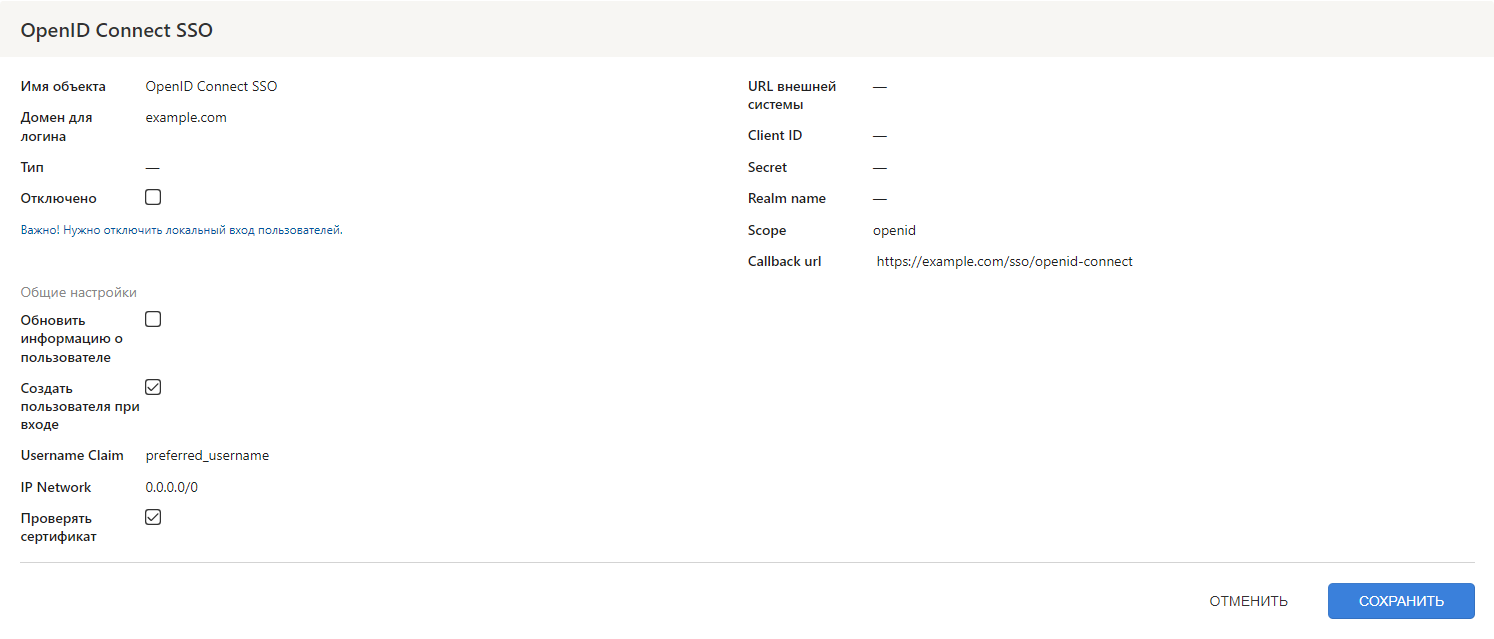Modify the IP Network 0.0.0.0/0 field

pyautogui.click(x=171, y=487)
